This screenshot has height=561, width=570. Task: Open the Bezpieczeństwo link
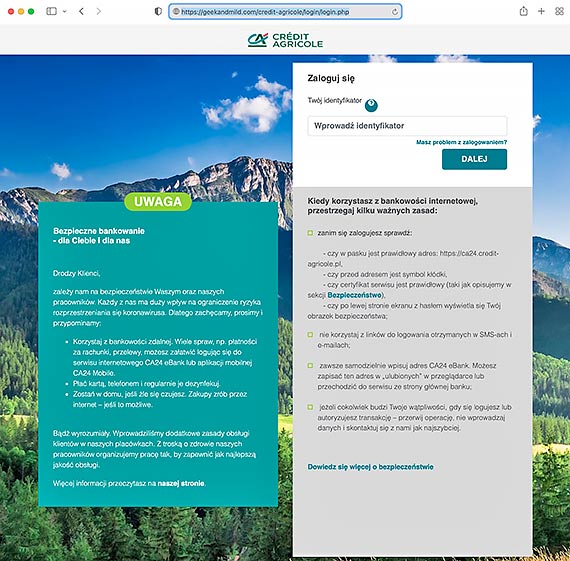tap(354, 295)
